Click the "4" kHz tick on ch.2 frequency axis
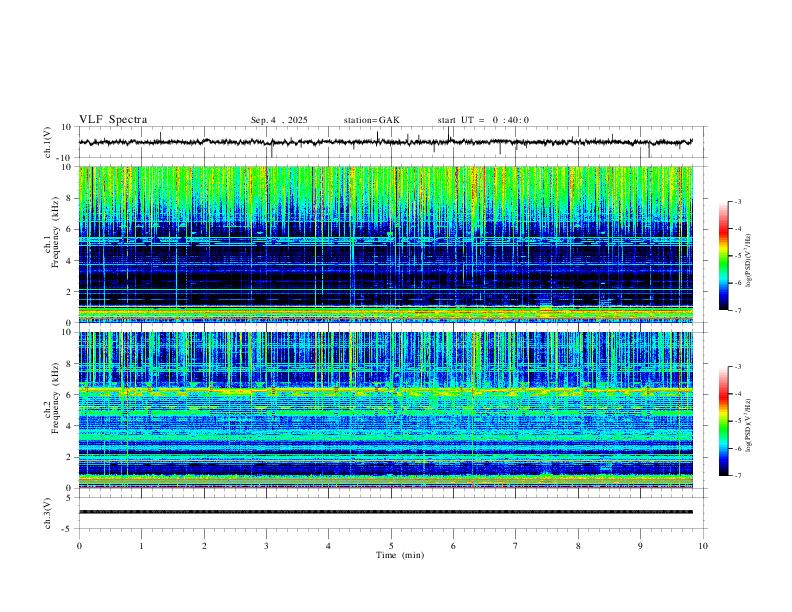 70,426
